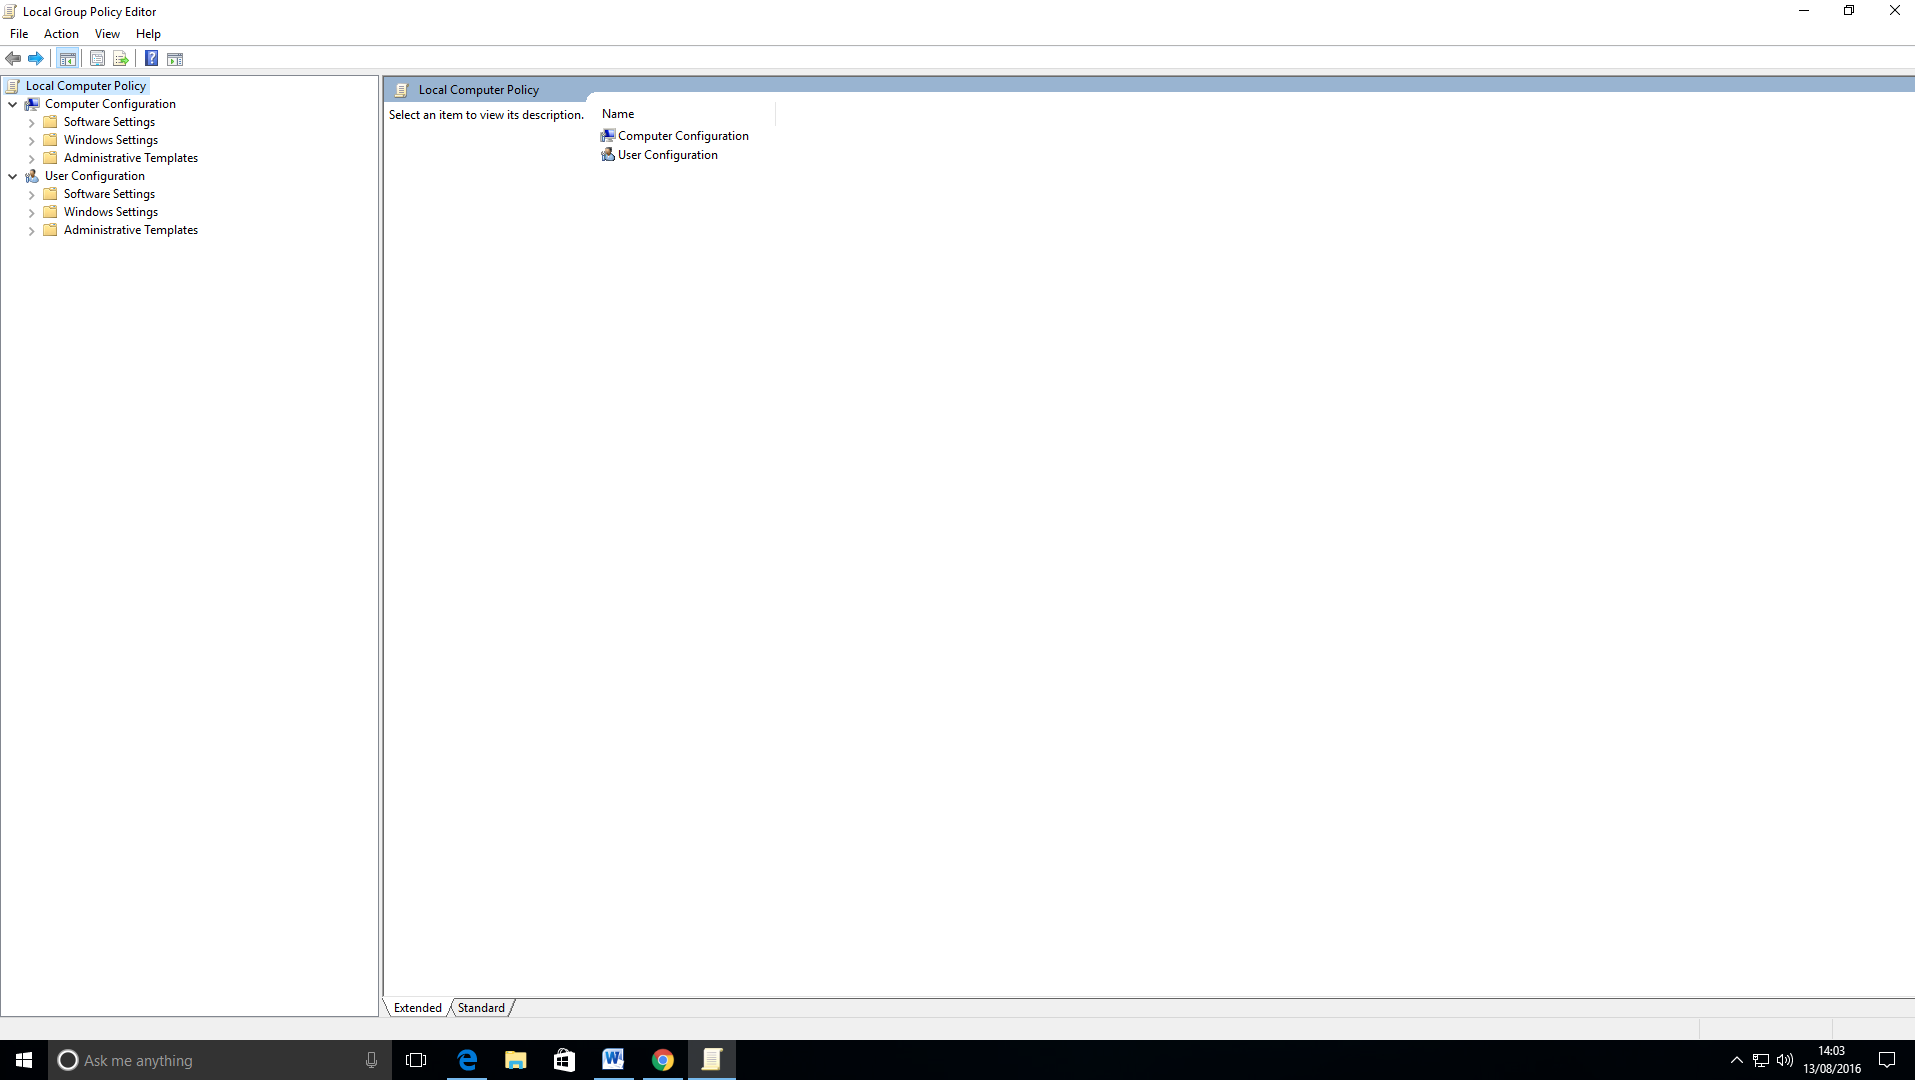Open Help via blue question mark icon
Viewport: 1915px width, 1080px height.
click(151, 59)
